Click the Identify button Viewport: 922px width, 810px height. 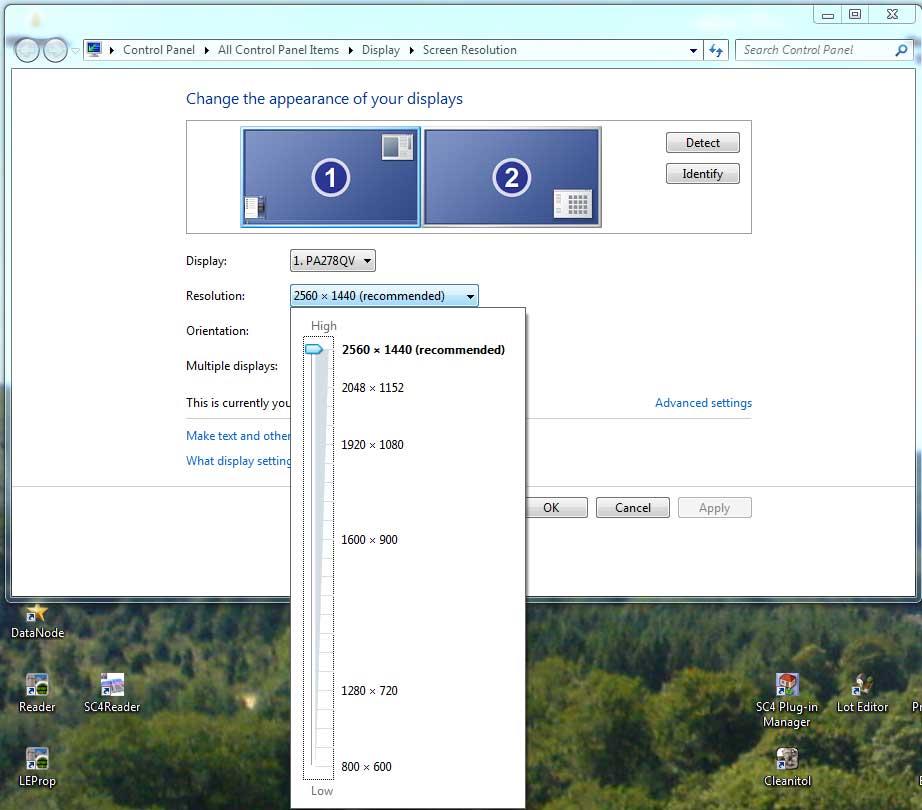click(703, 174)
